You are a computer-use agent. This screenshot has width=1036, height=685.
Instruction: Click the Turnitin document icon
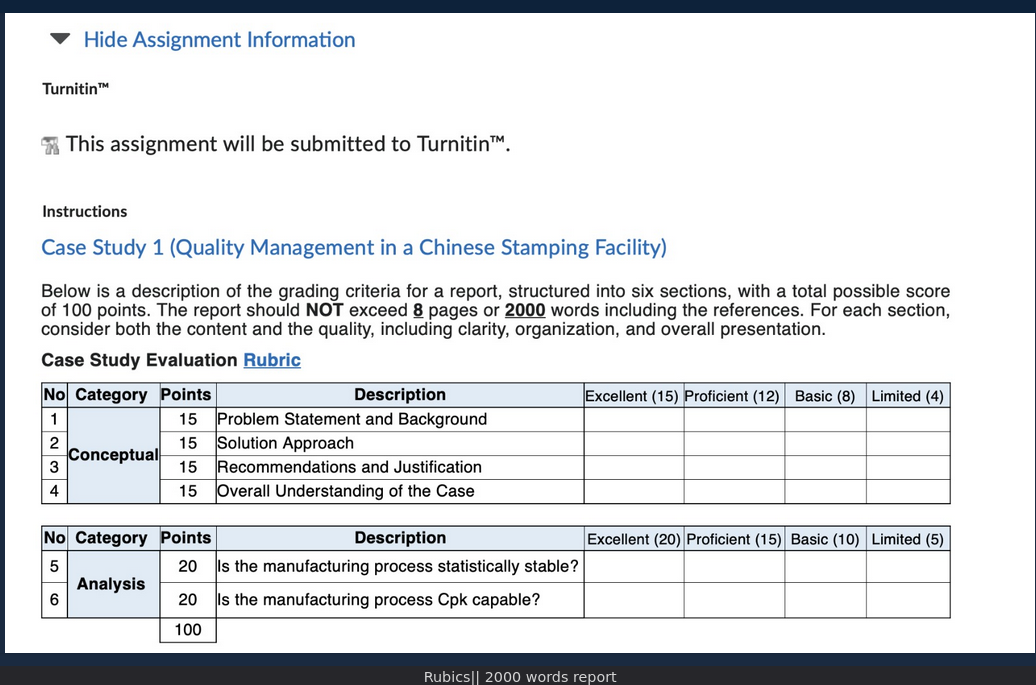[x=50, y=145]
